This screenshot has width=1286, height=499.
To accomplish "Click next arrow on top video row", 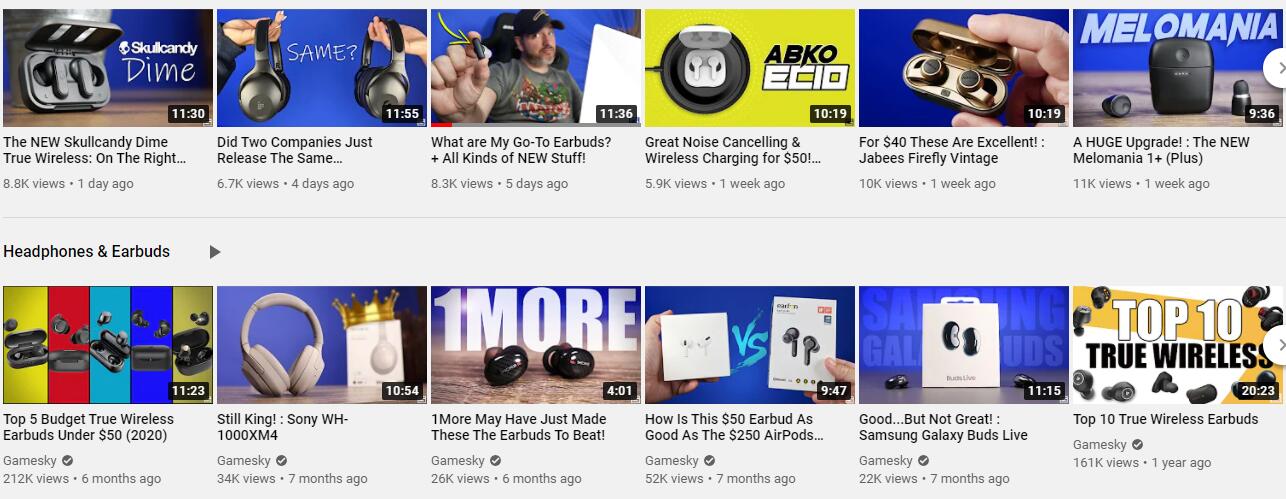I will pyautogui.click(x=1277, y=68).
